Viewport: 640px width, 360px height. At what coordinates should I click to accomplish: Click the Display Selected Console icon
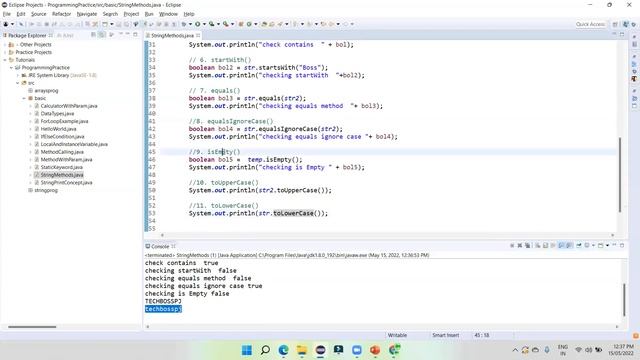tap(587, 246)
